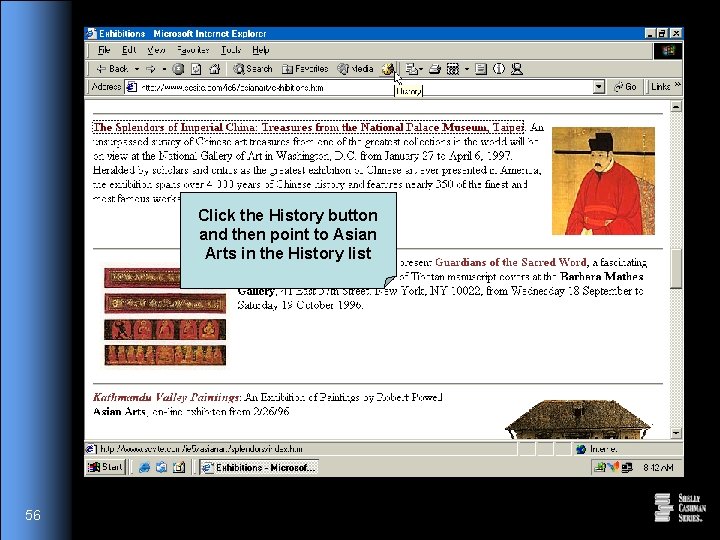Open the Edit button dropdown arrow
Image resolution: width=720 pixels, height=540 pixels.
(467, 69)
